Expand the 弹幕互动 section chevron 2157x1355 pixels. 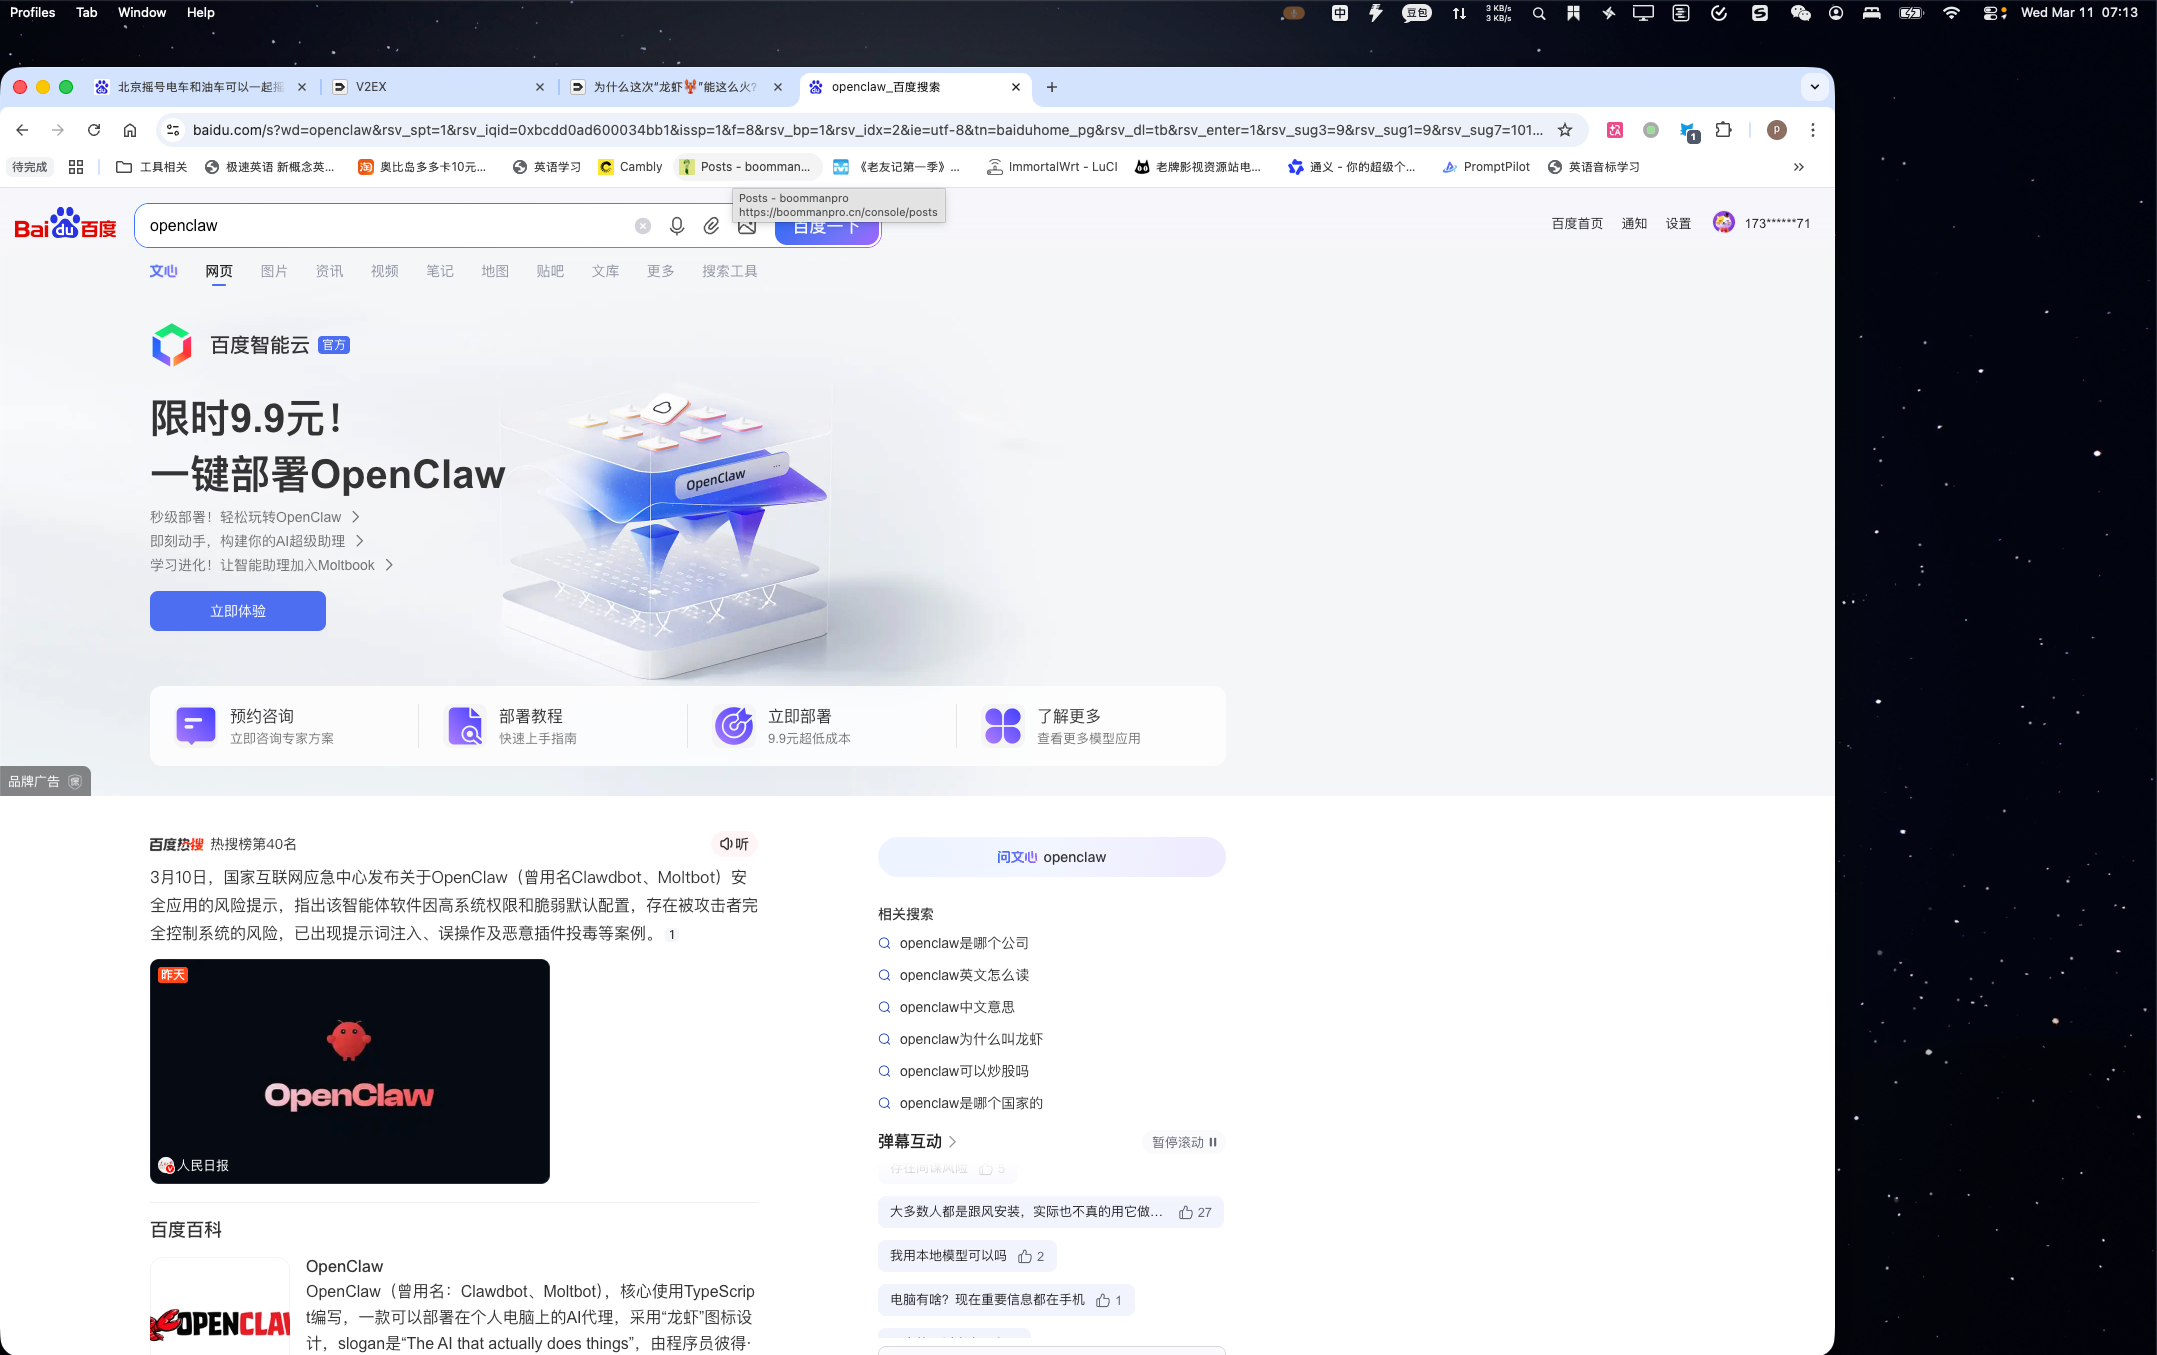tap(952, 1142)
